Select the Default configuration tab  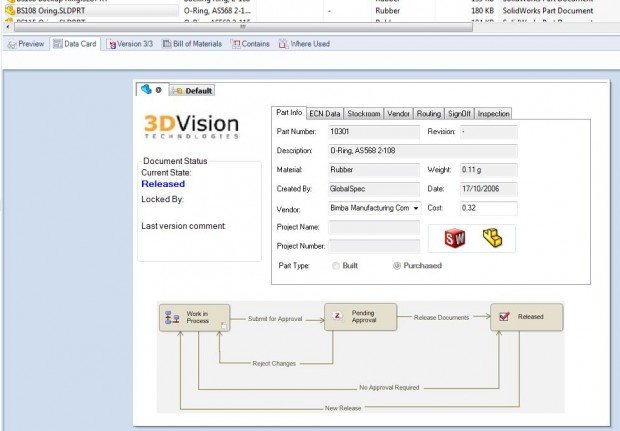click(x=192, y=91)
